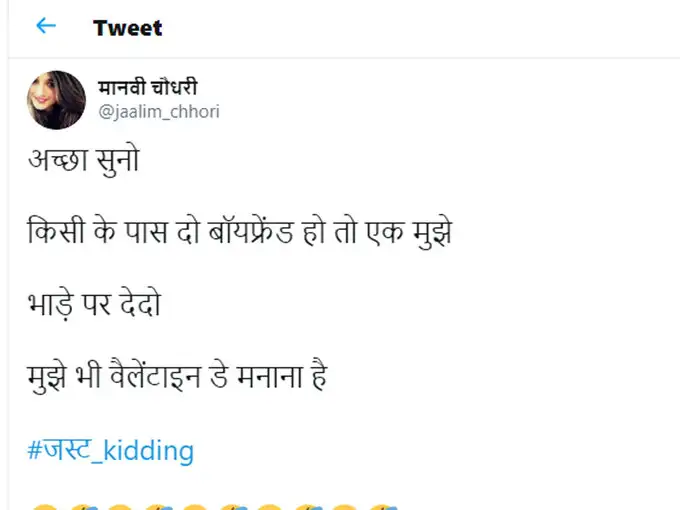Click the Tweet header title

click(127, 27)
